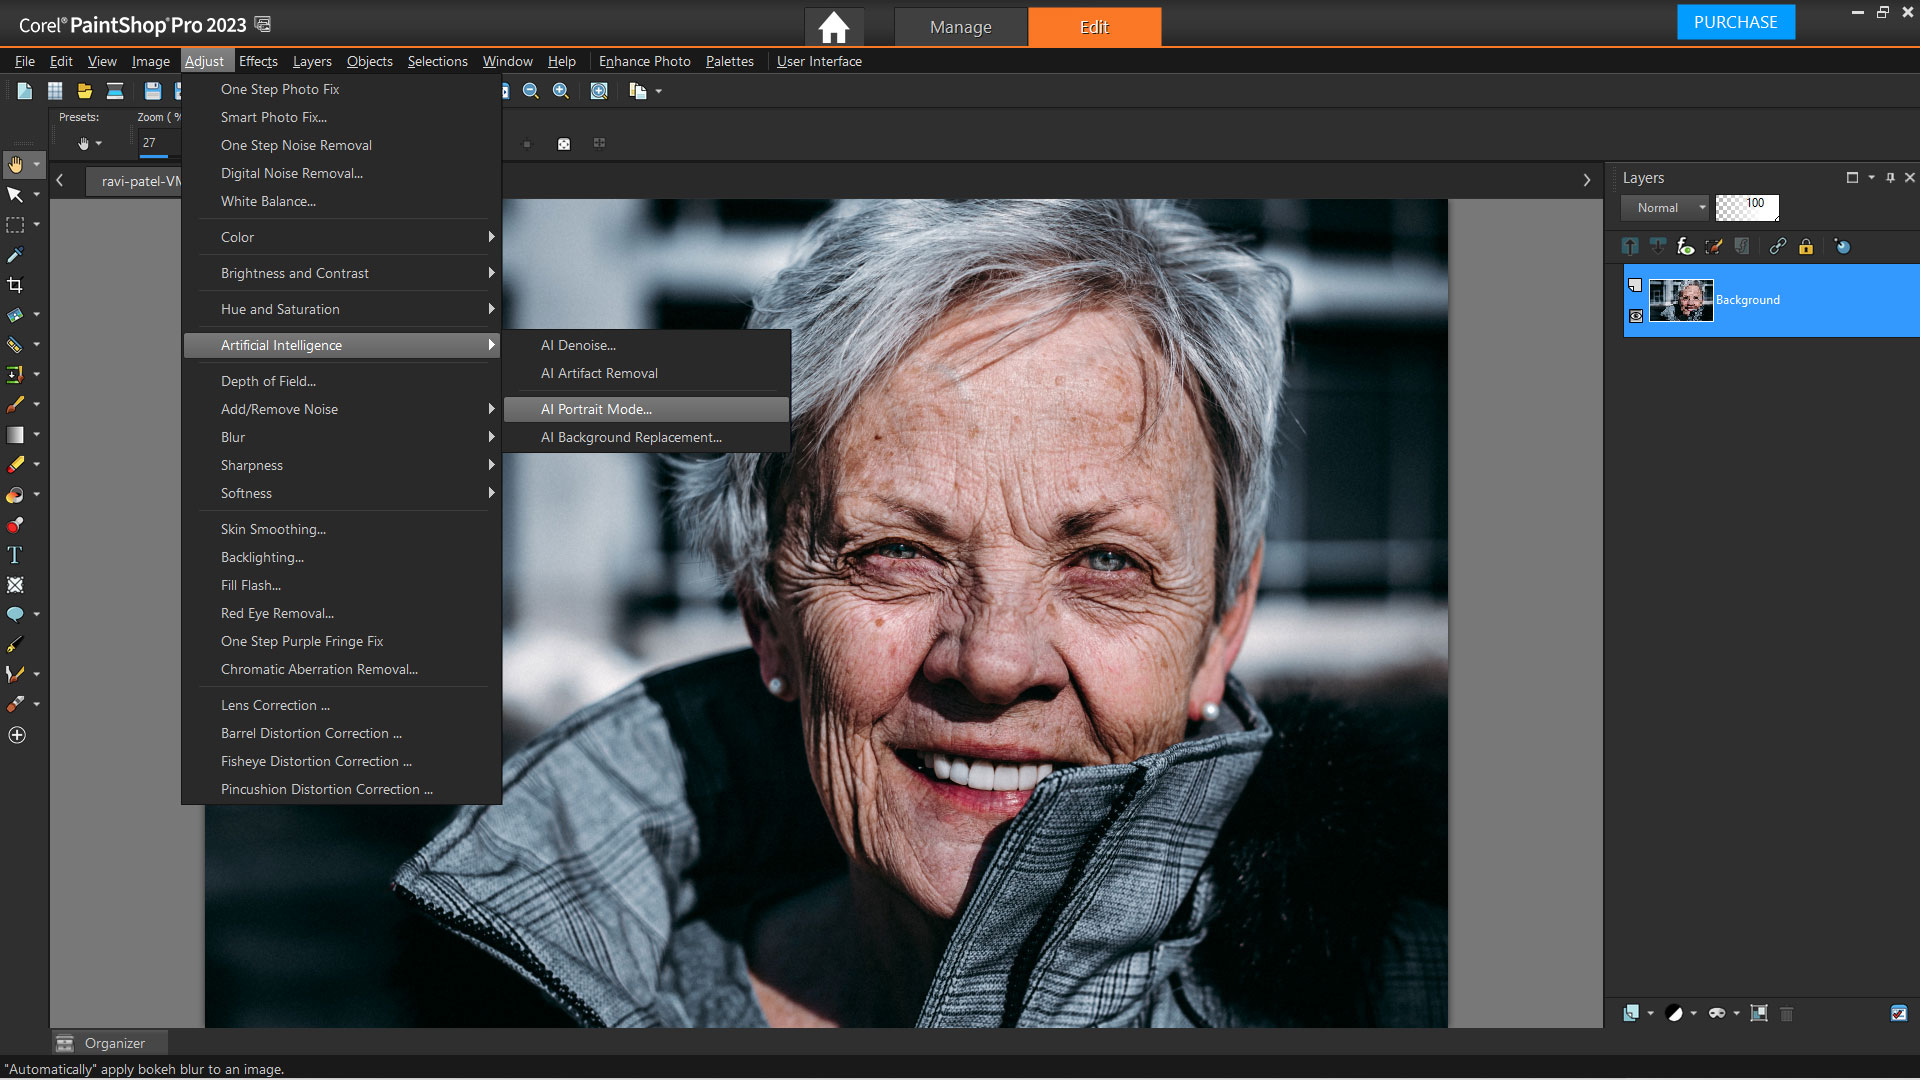This screenshot has width=1920, height=1080.
Task: Click the PURCHASE button
Action: pyautogui.click(x=1734, y=21)
